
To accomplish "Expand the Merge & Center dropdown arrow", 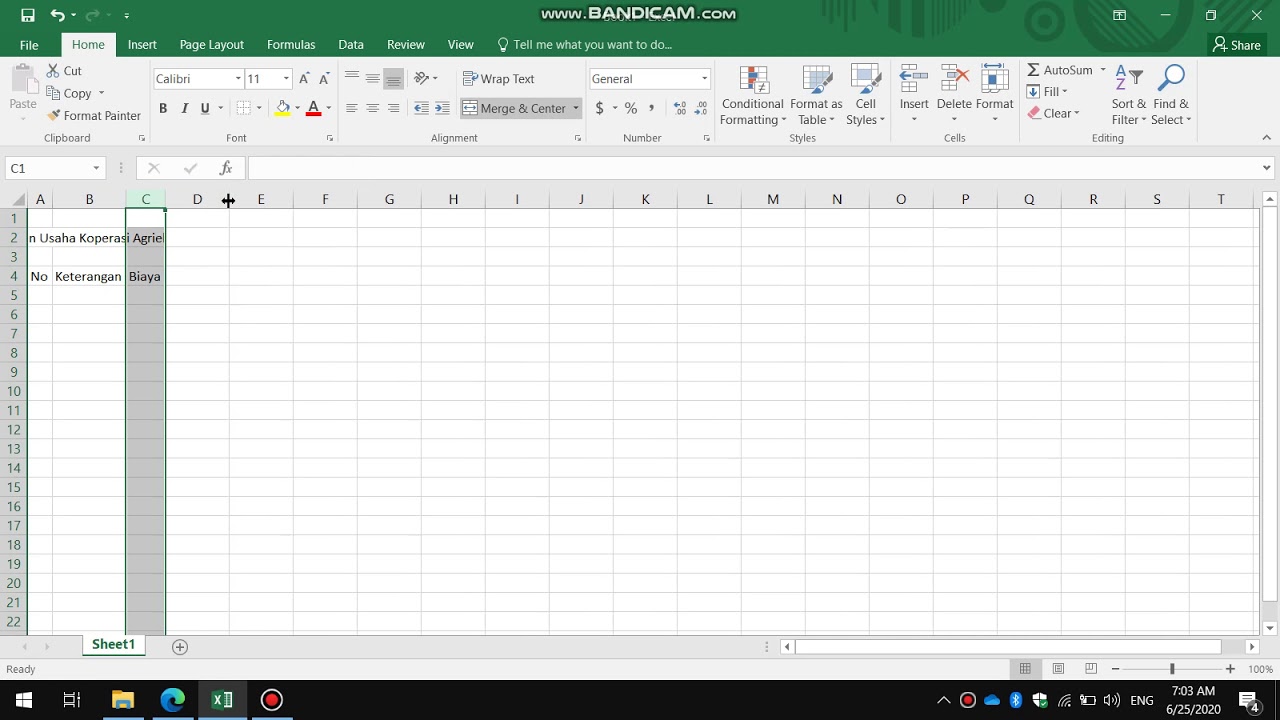I will point(576,108).
